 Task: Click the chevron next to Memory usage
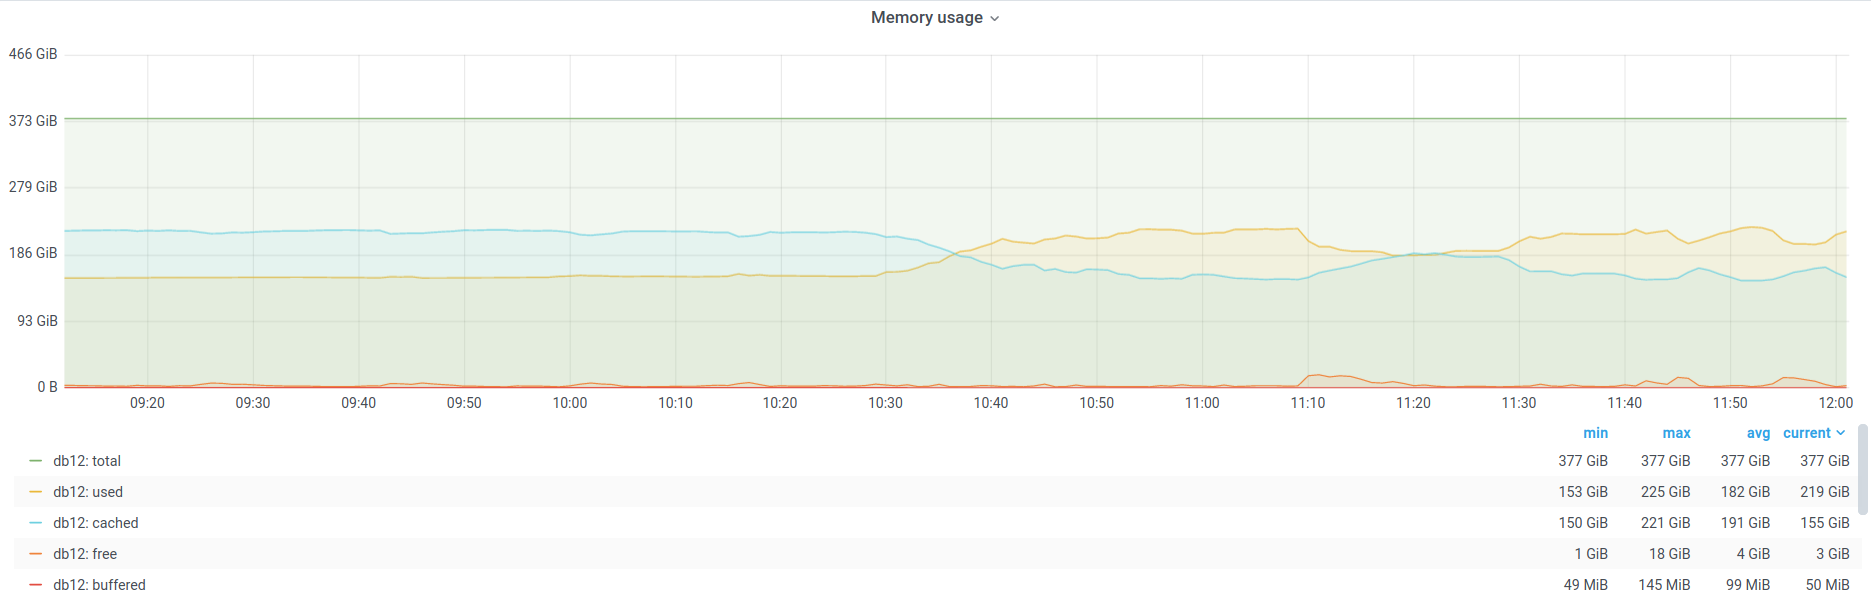(x=995, y=19)
